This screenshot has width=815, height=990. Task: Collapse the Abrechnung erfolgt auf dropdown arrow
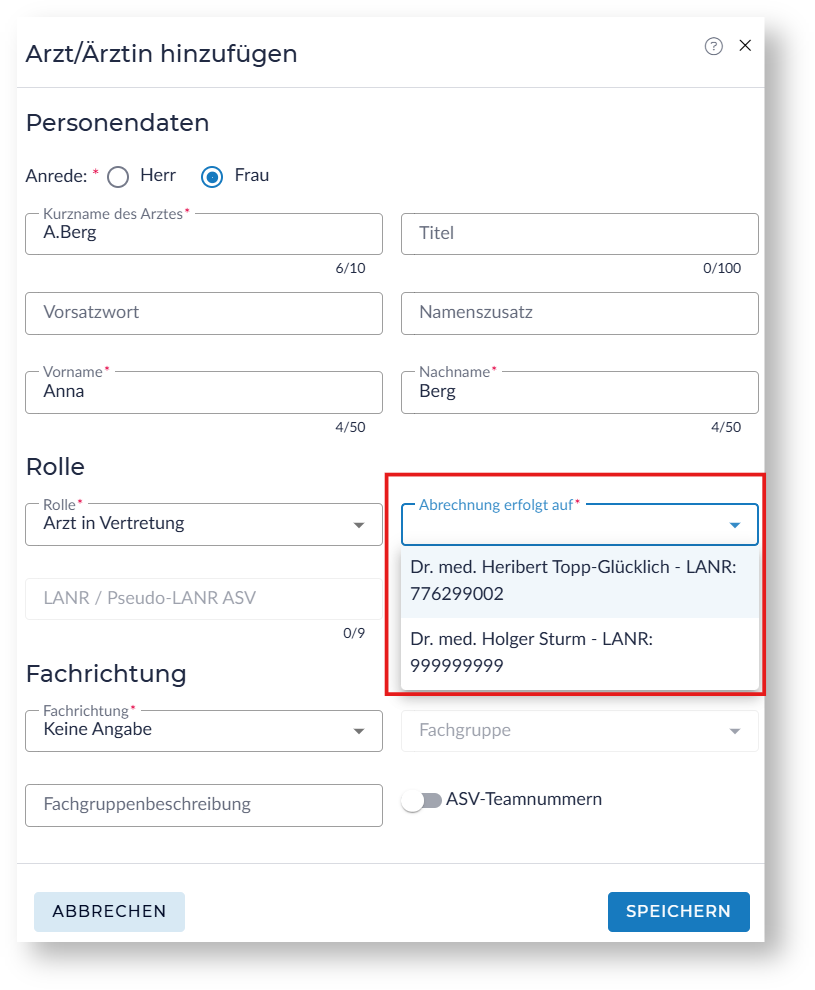pos(735,525)
